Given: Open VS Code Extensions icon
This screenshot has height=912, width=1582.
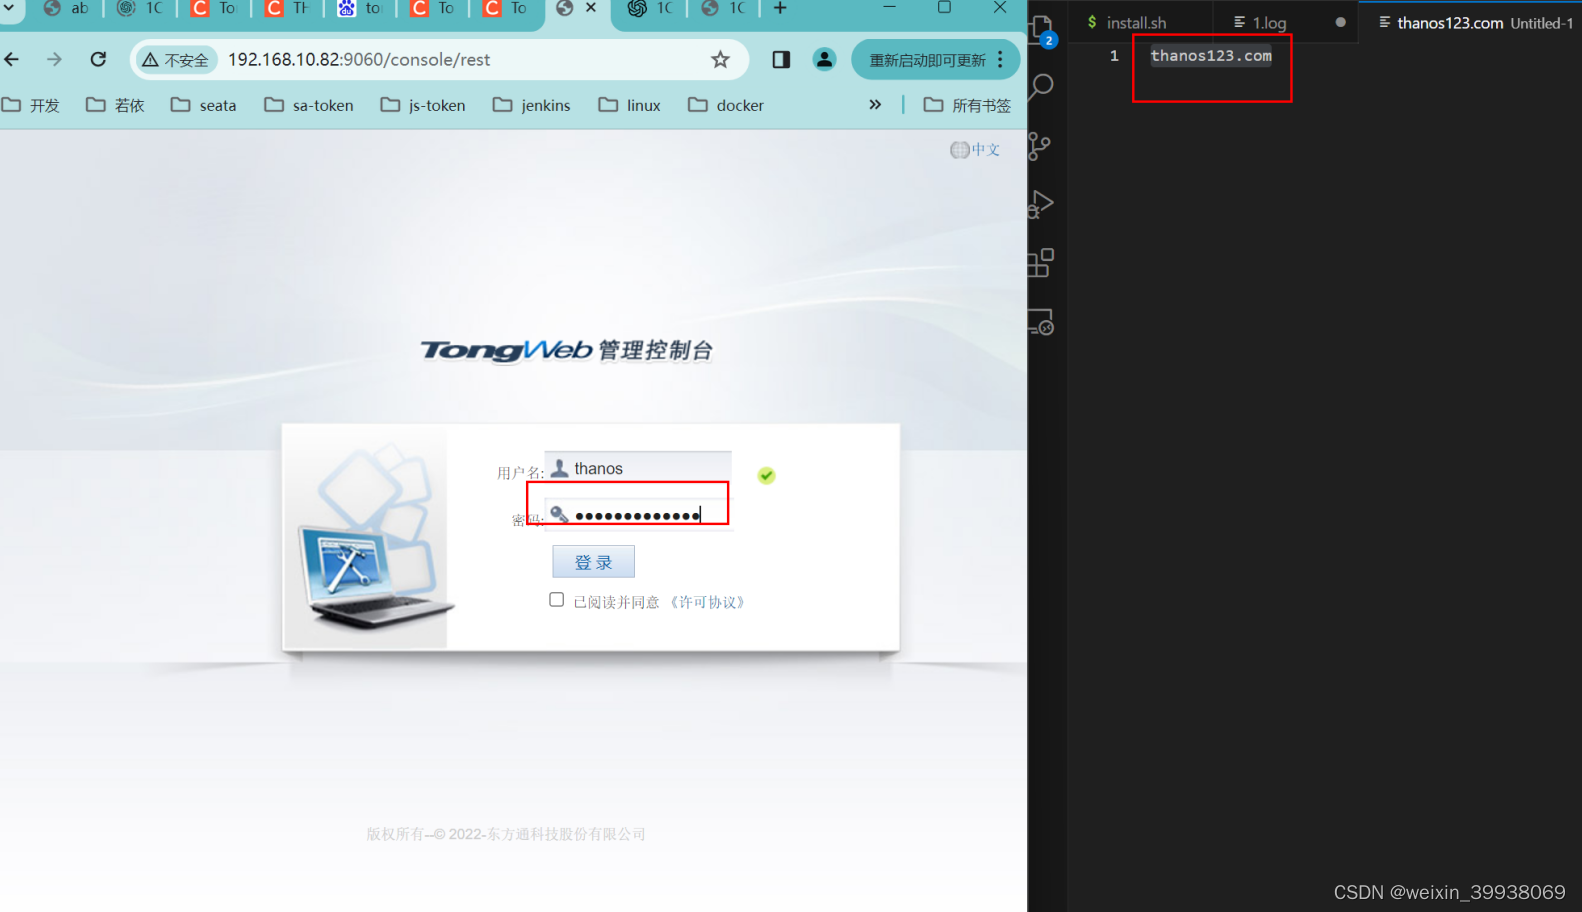Looking at the screenshot, I should coord(1041,263).
